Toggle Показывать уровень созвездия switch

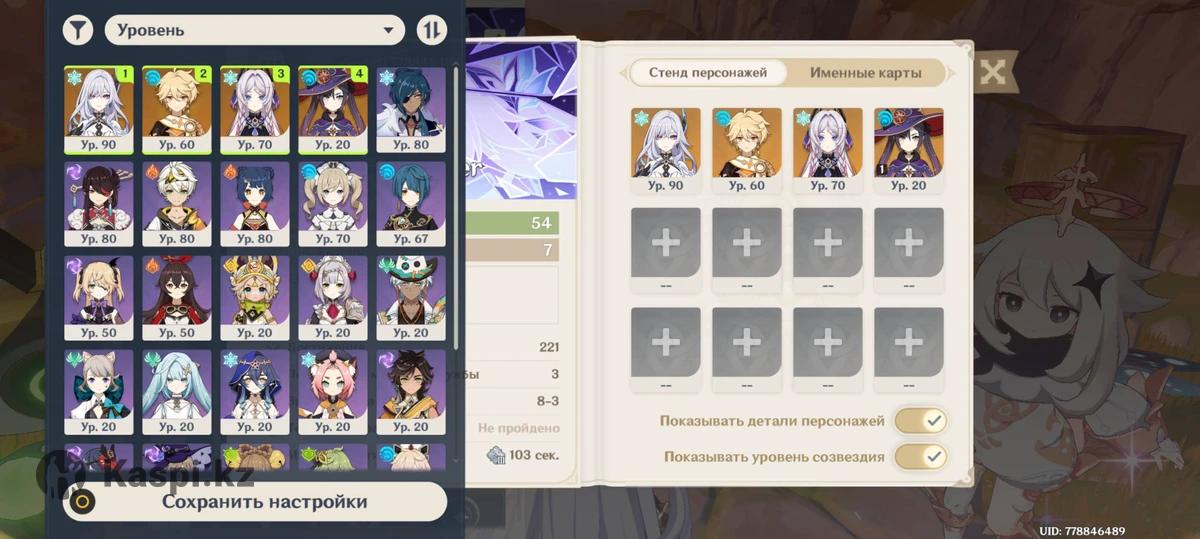(x=920, y=457)
